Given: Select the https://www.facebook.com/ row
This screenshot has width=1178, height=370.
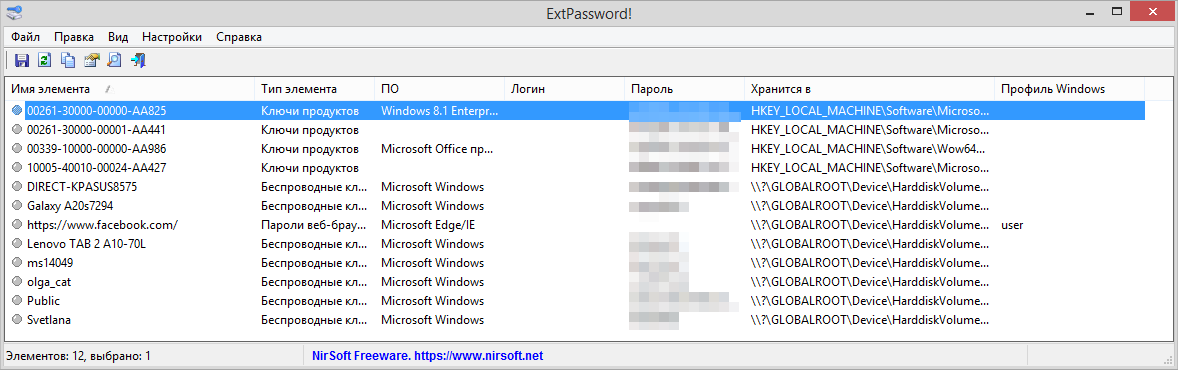Looking at the screenshot, I should pos(575,224).
